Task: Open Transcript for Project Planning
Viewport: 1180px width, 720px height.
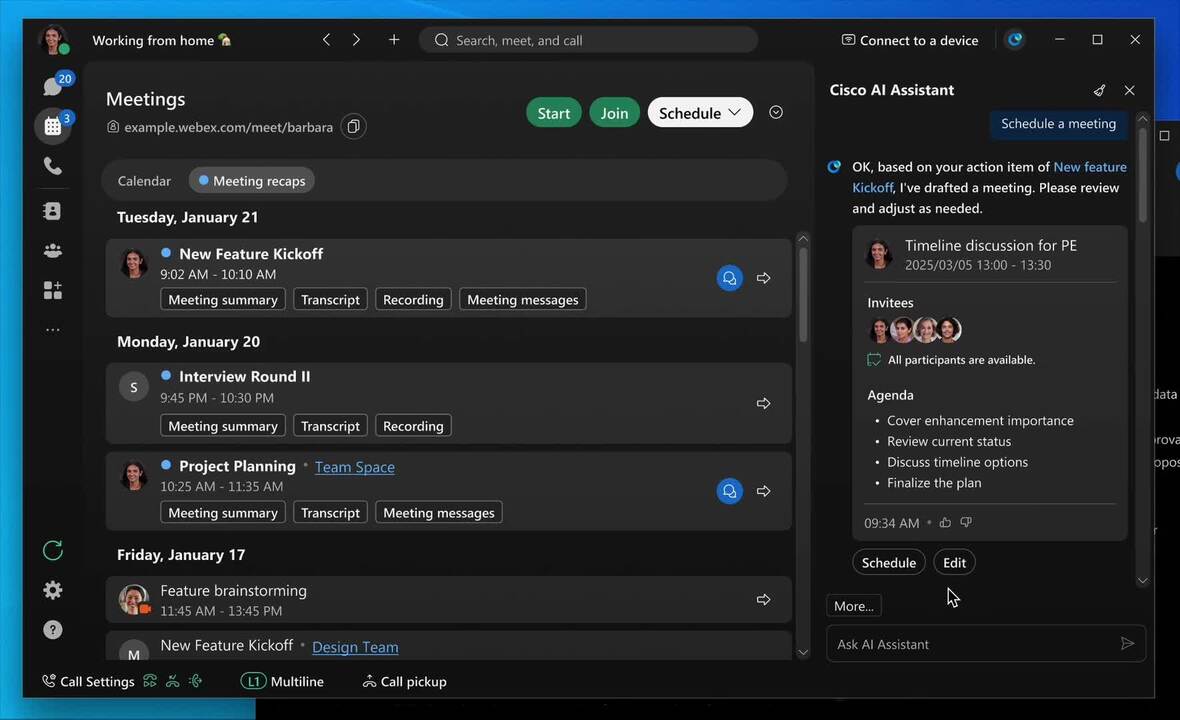Action: pos(330,512)
